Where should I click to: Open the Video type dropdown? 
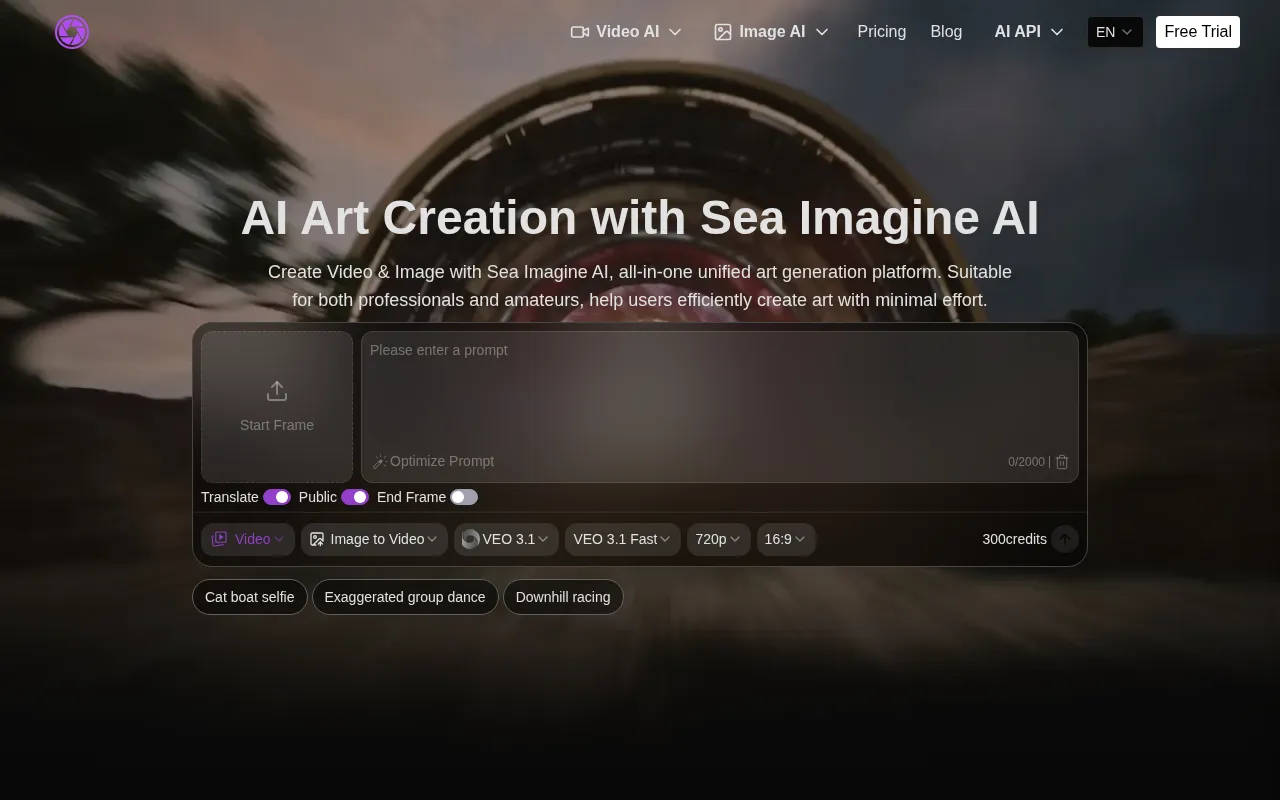coord(248,539)
